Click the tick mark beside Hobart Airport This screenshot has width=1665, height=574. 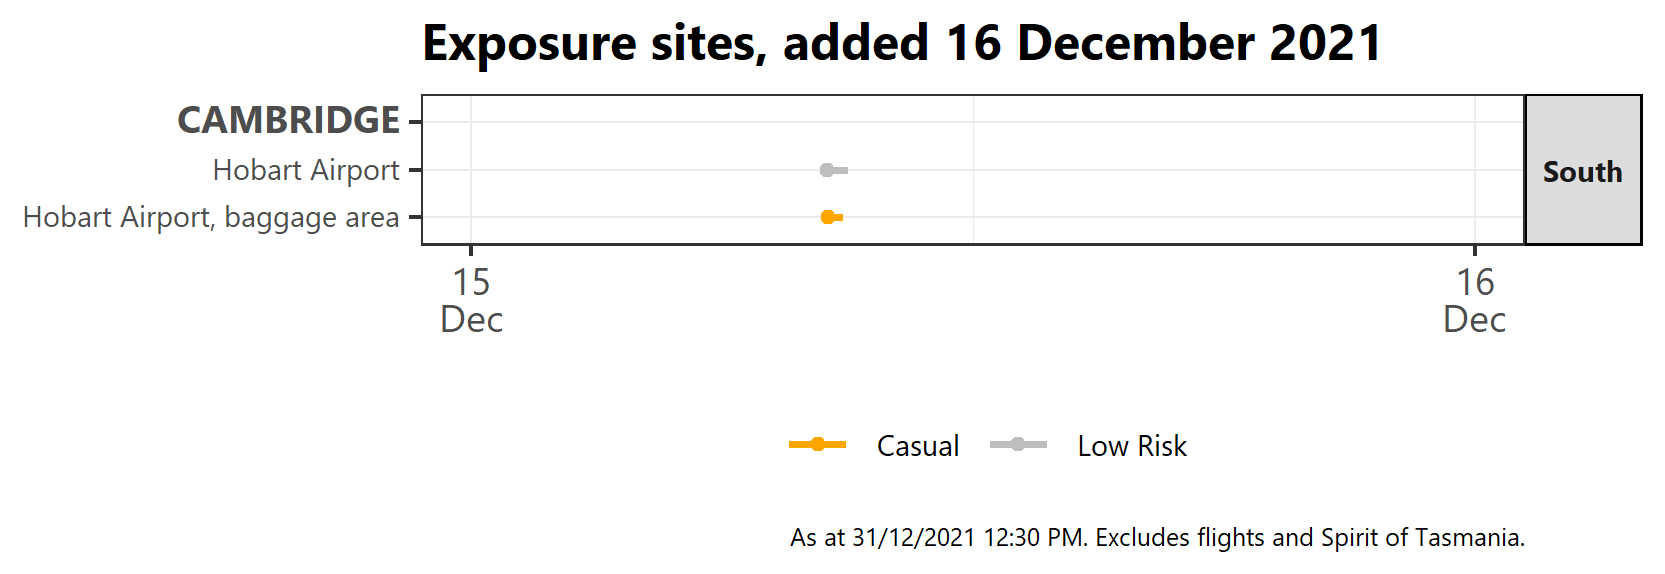click(415, 170)
